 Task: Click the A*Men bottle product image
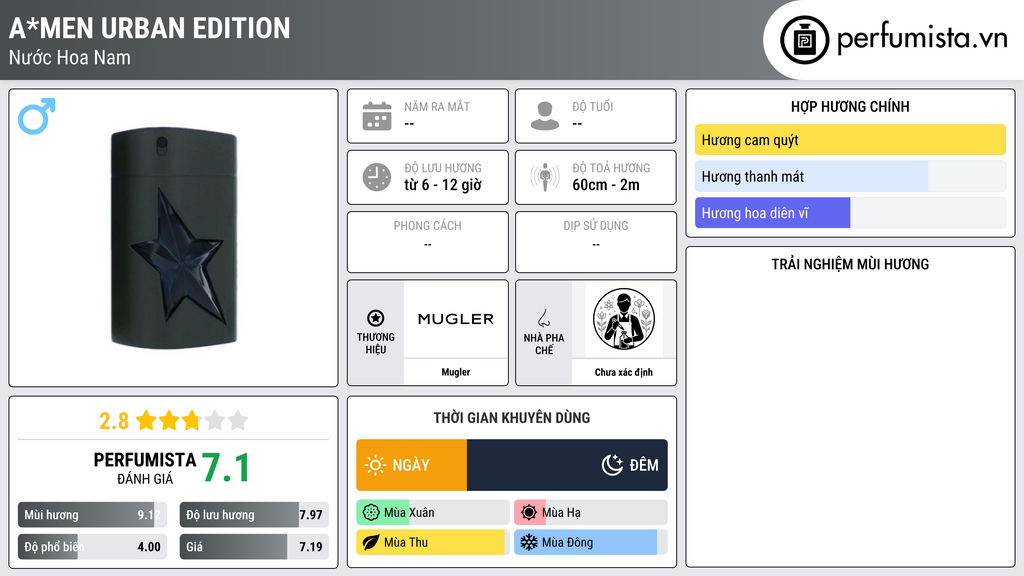click(174, 238)
